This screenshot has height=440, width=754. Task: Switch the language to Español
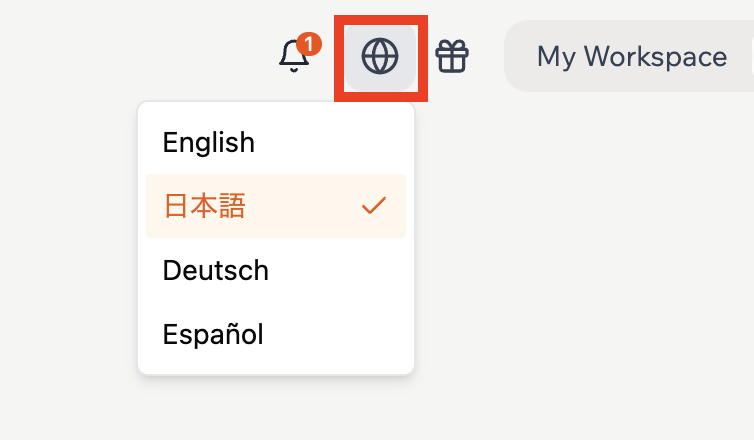point(213,334)
